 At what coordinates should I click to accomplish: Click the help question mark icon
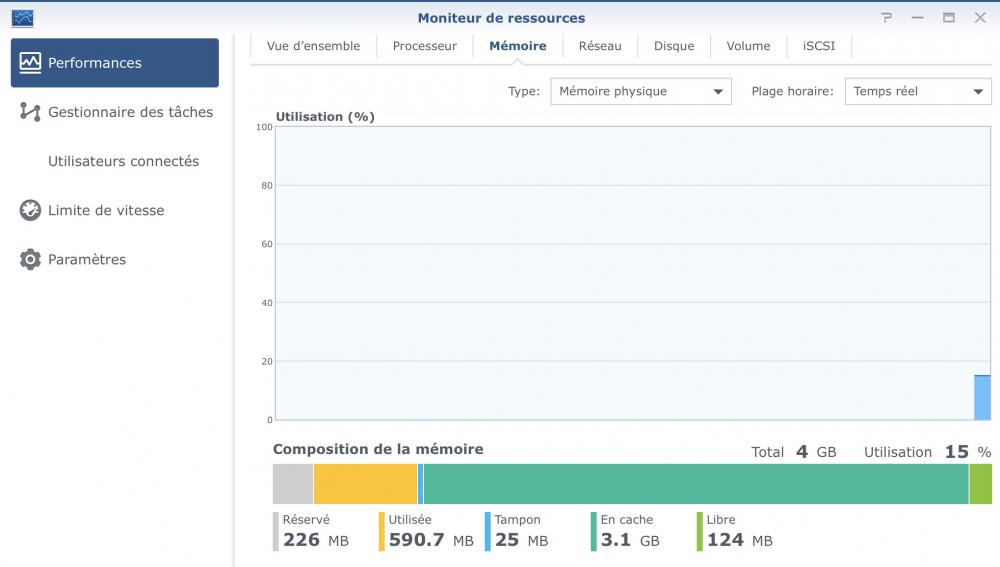887,18
